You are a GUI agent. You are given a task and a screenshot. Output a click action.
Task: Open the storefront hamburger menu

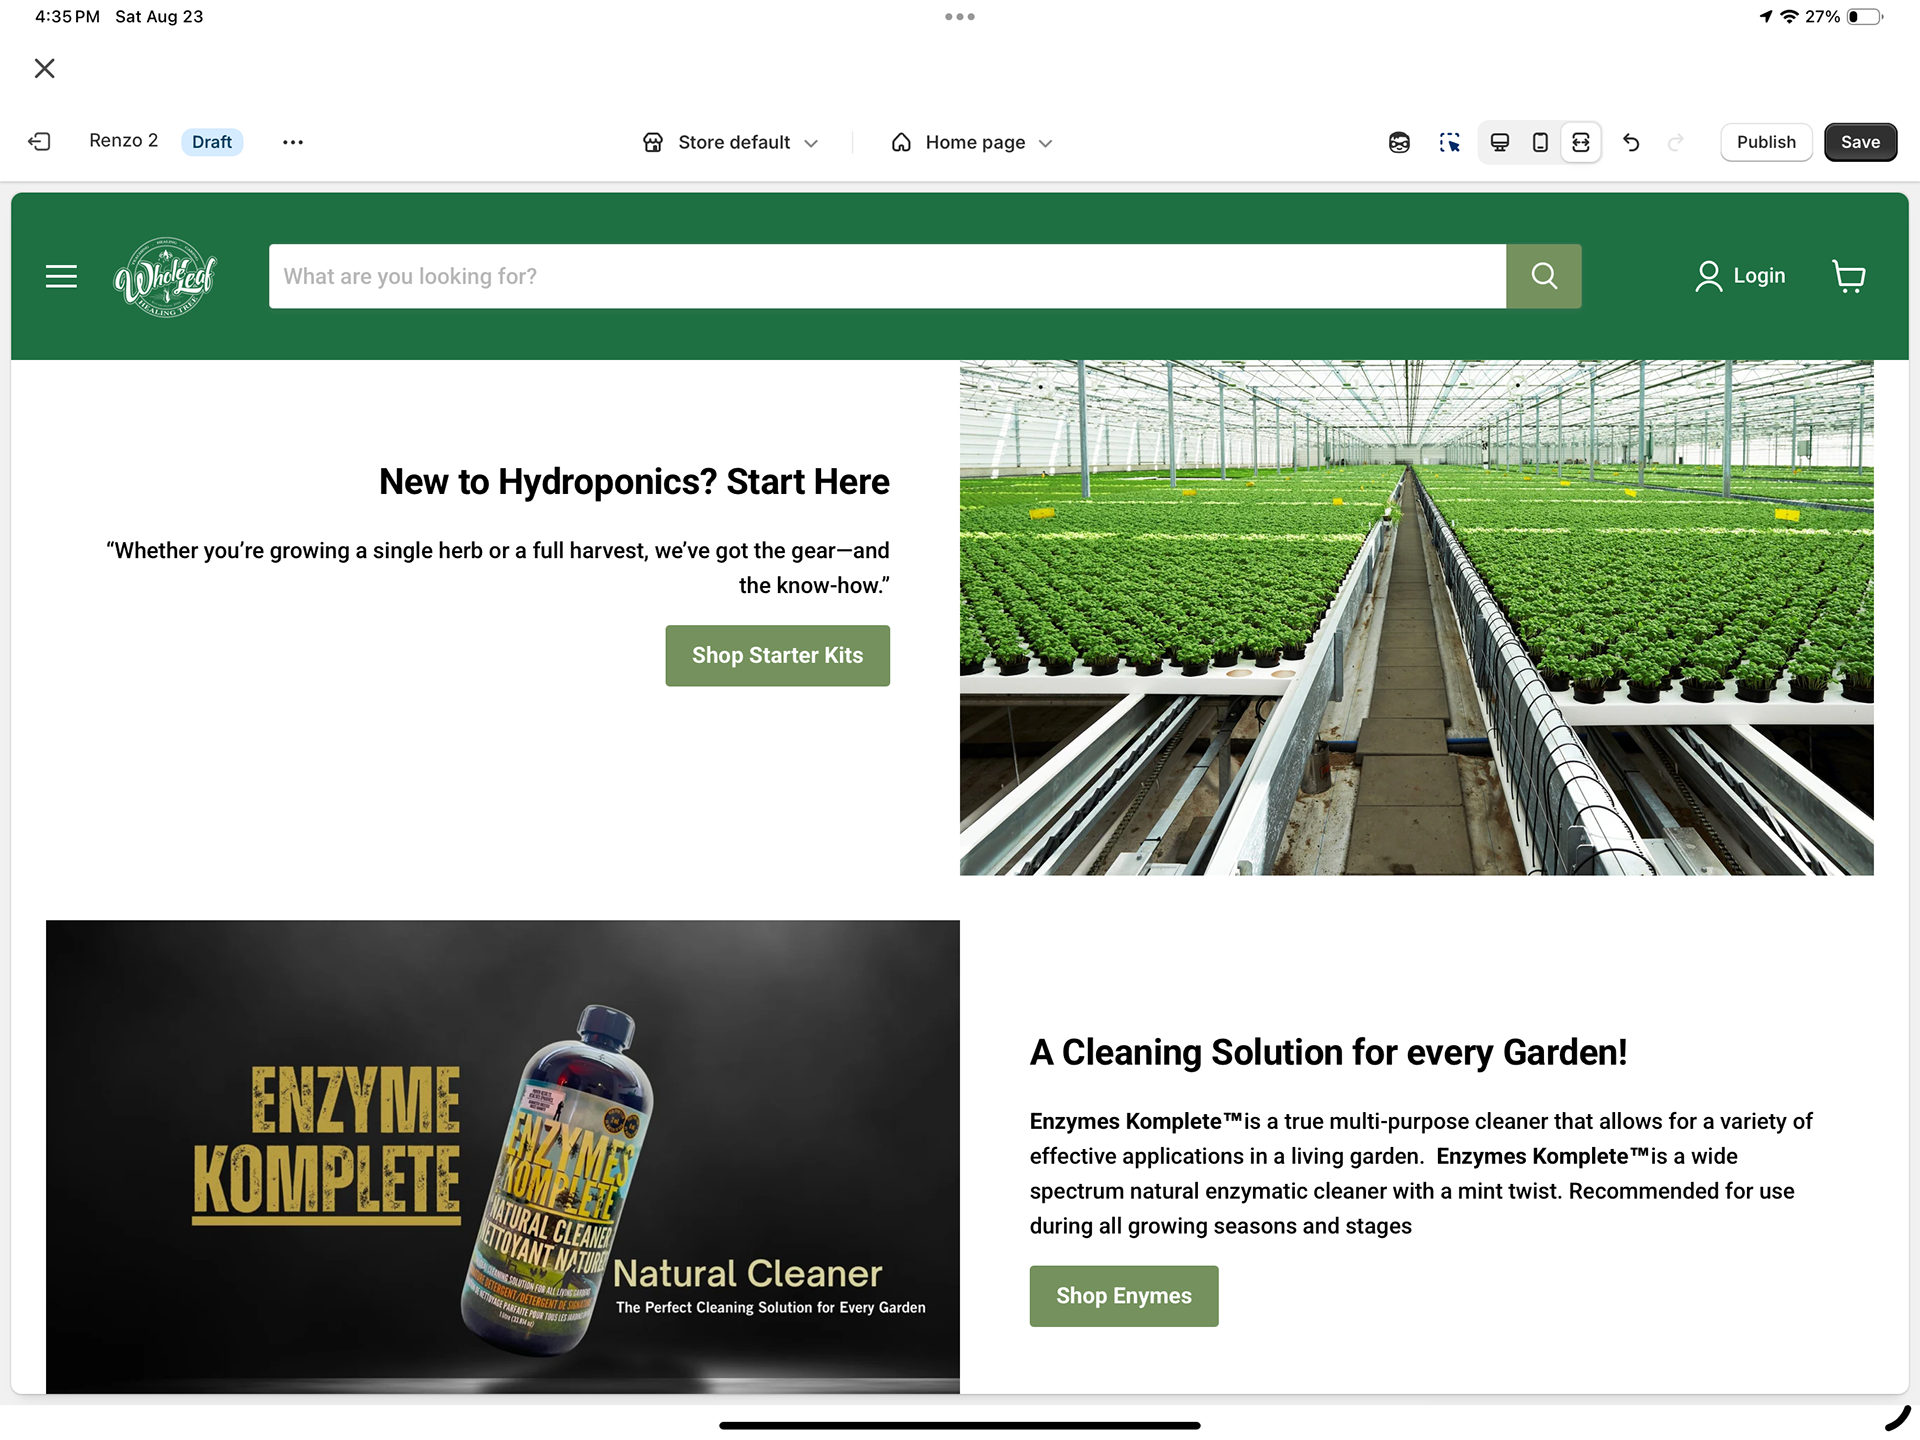point(61,276)
